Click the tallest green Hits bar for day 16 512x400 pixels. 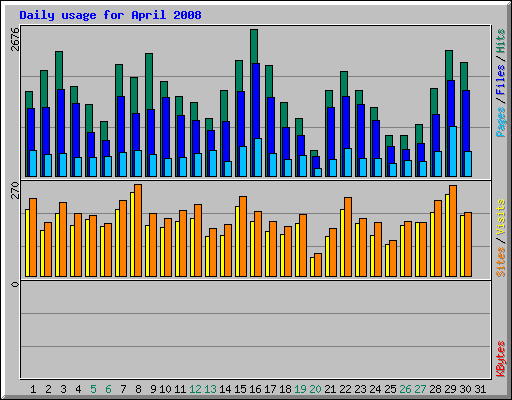pyautogui.click(x=254, y=46)
